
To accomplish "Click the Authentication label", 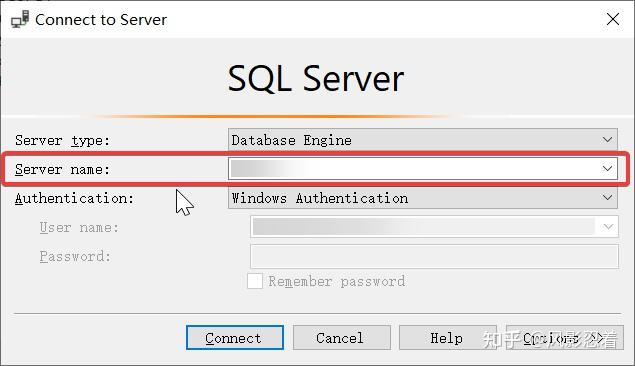I will 74,198.
